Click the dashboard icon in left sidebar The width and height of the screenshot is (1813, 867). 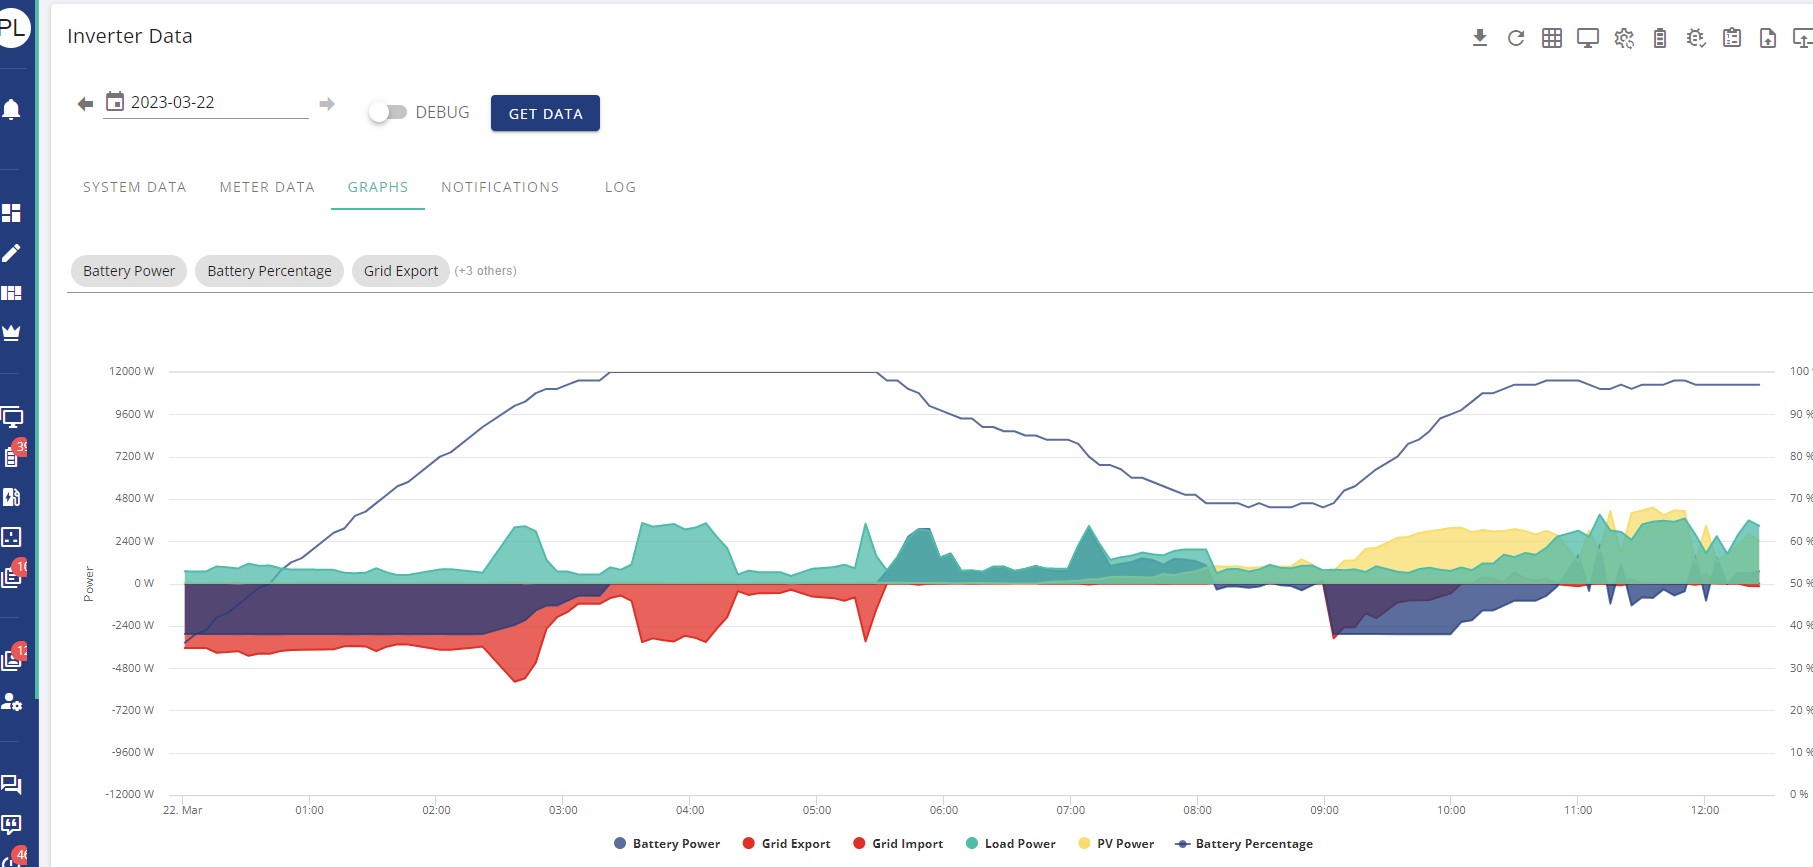[12, 213]
